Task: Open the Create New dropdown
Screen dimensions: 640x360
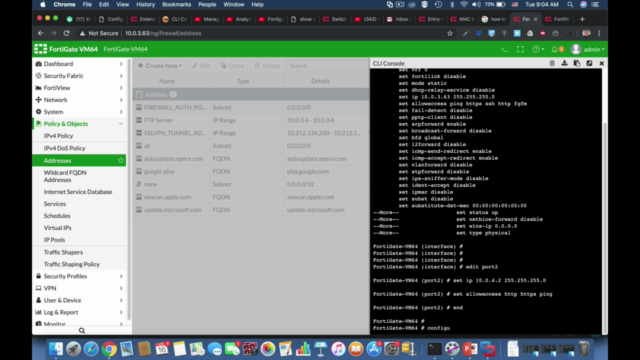Action: (x=160, y=66)
